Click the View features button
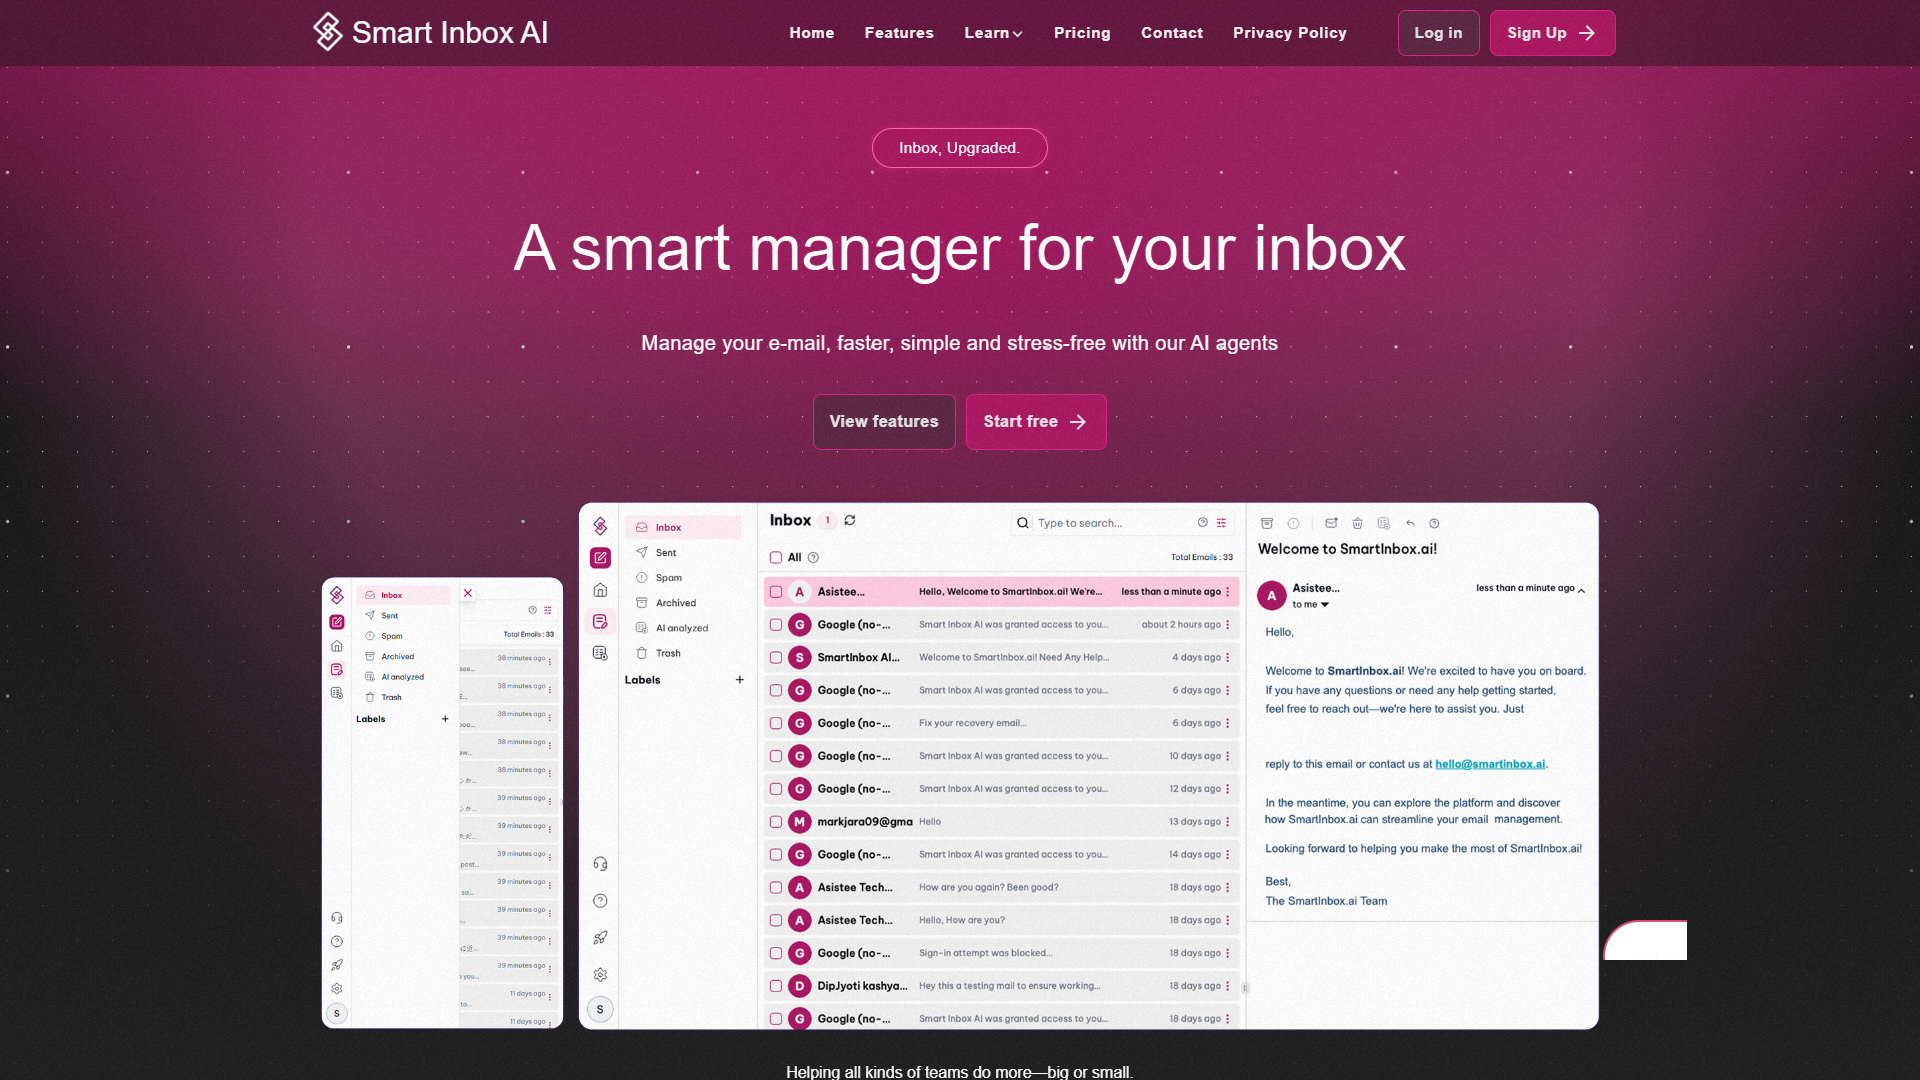 (x=884, y=422)
